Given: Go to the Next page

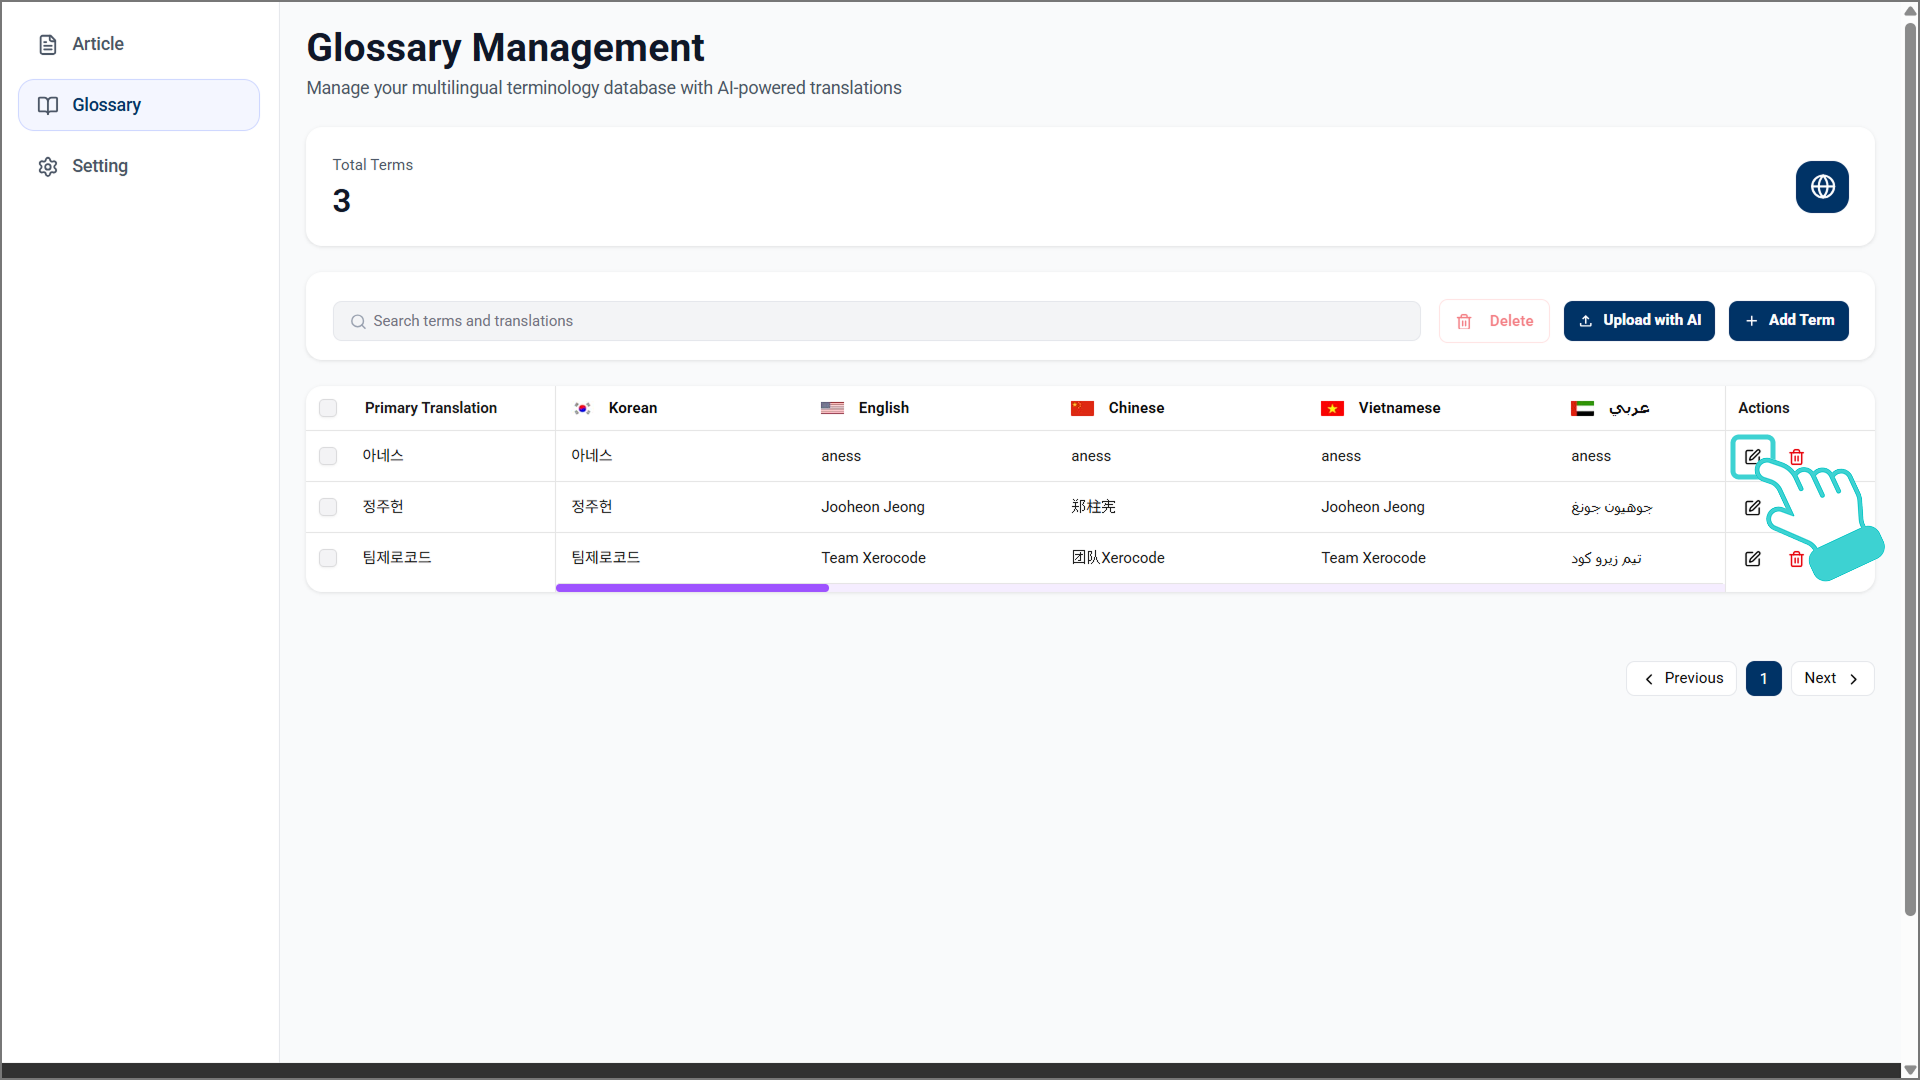Looking at the screenshot, I should [x=1831, y=678].
